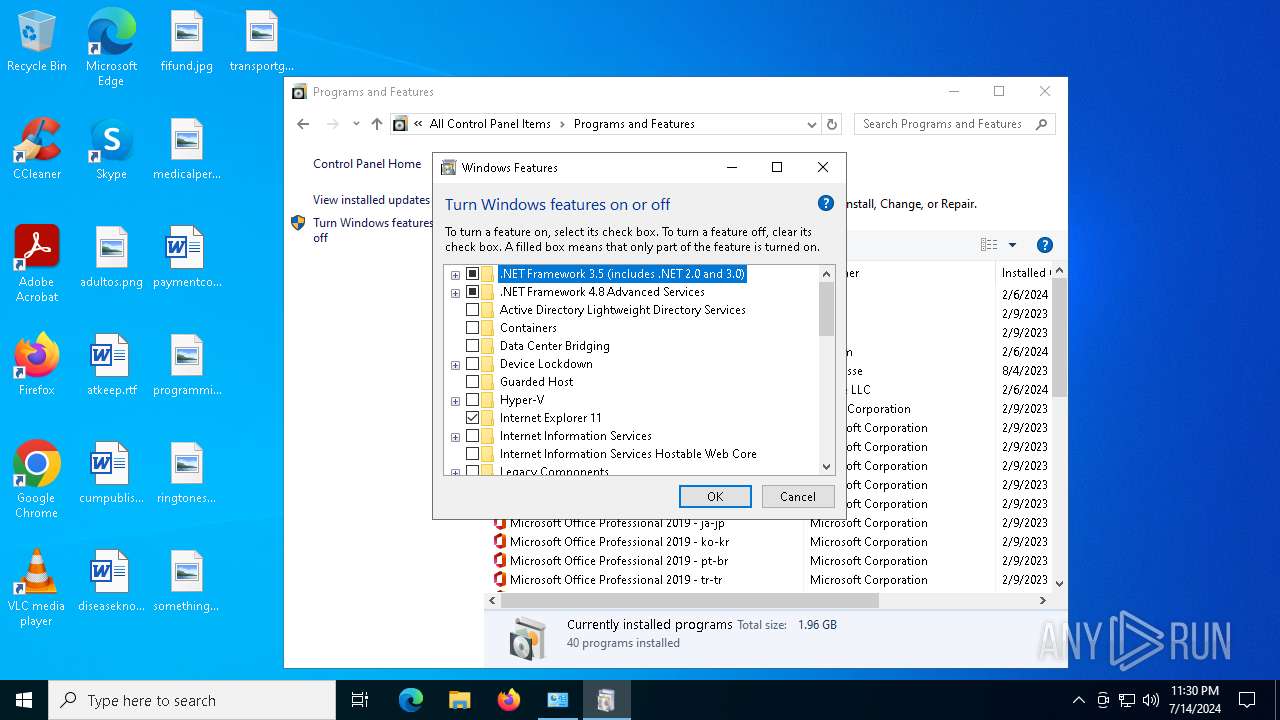Click the View installed updates link

[x=371, y=200]
